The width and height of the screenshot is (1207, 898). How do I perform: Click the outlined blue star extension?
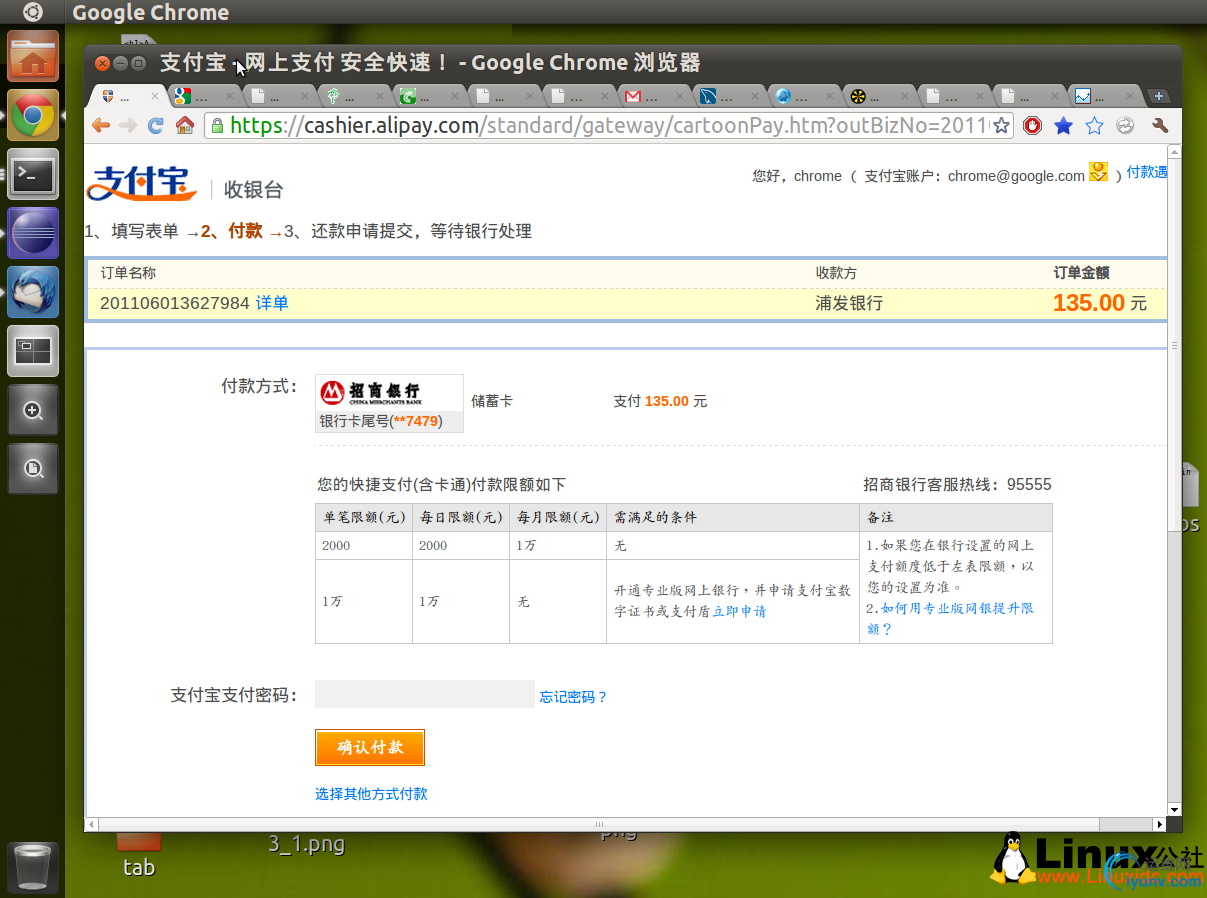click(x=1094, y=125)
